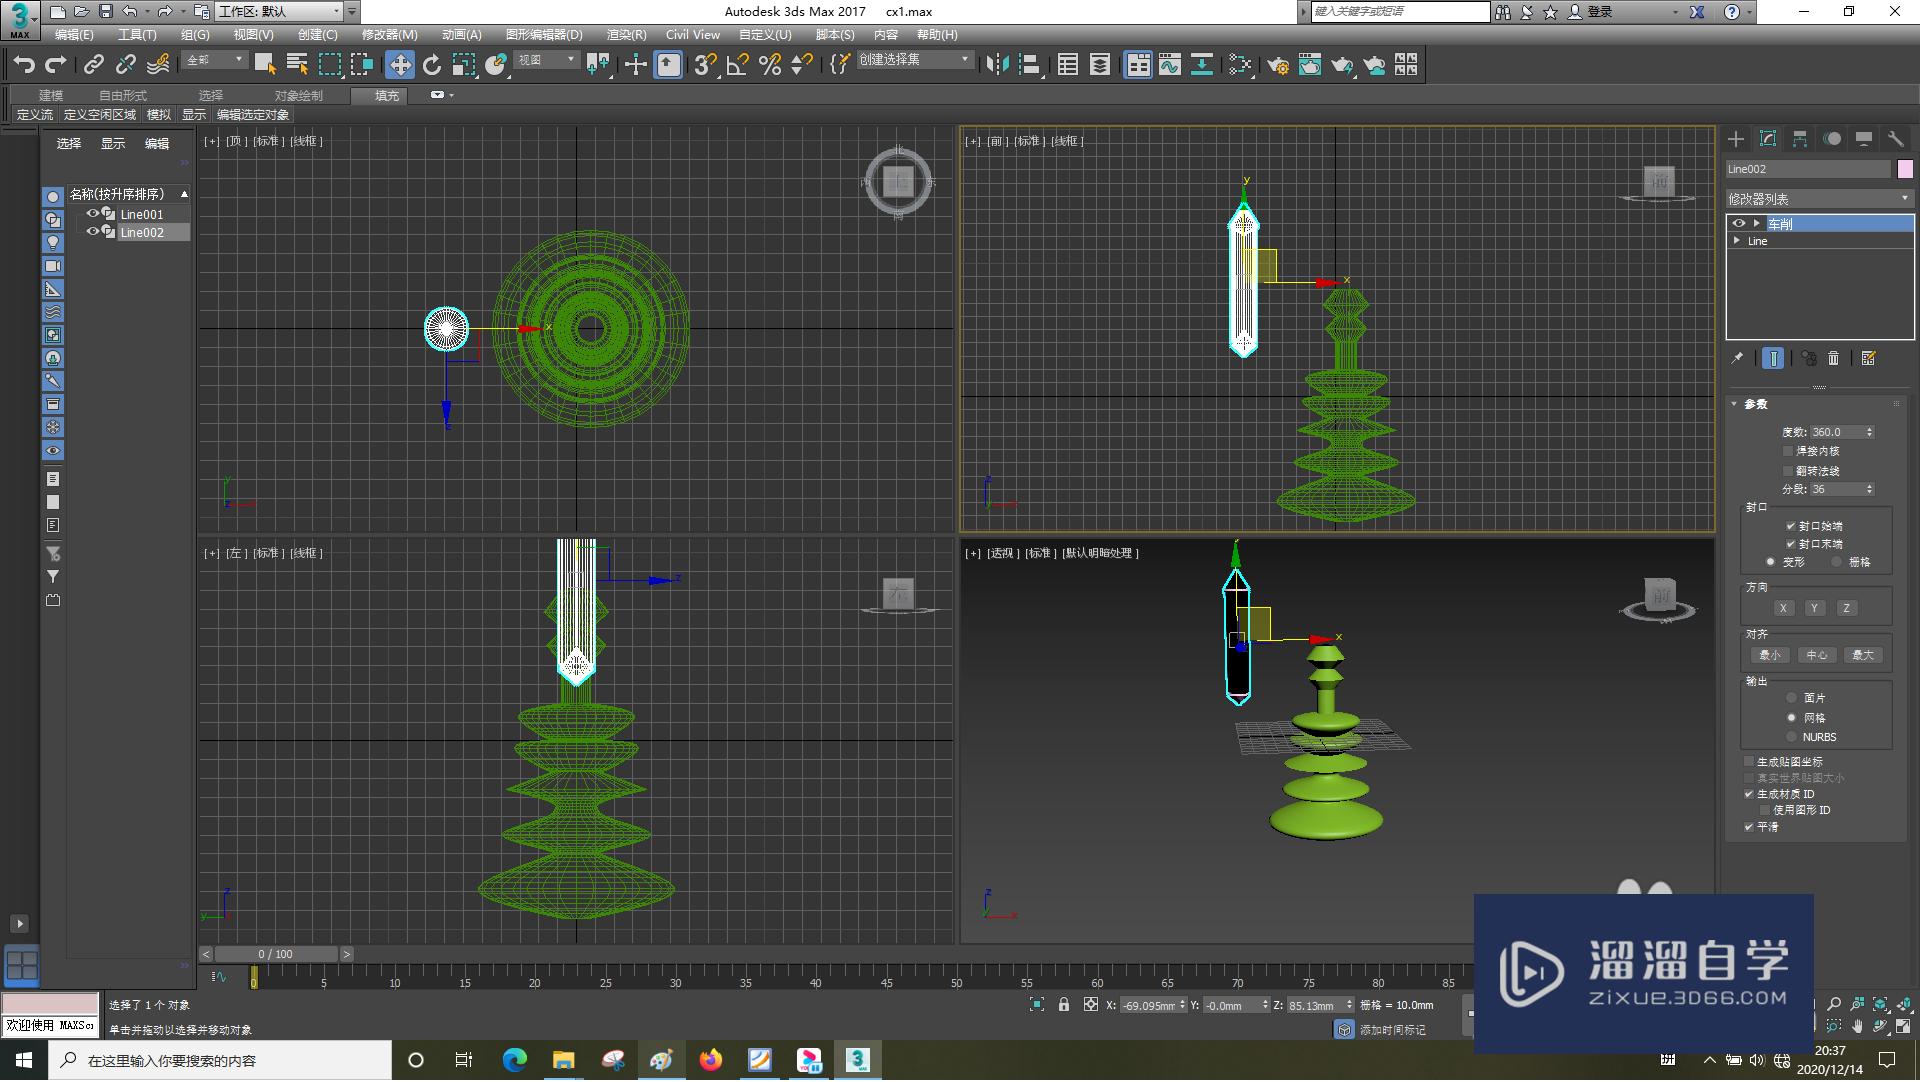Click 最小 align button
Image resolution: width=1920 pixels, height=1082 pixels.
1770,655
